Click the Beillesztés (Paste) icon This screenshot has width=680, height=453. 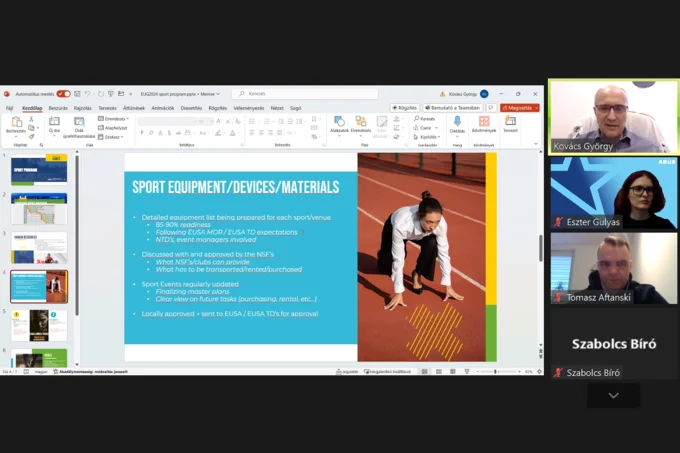click(x=16, y=122)
